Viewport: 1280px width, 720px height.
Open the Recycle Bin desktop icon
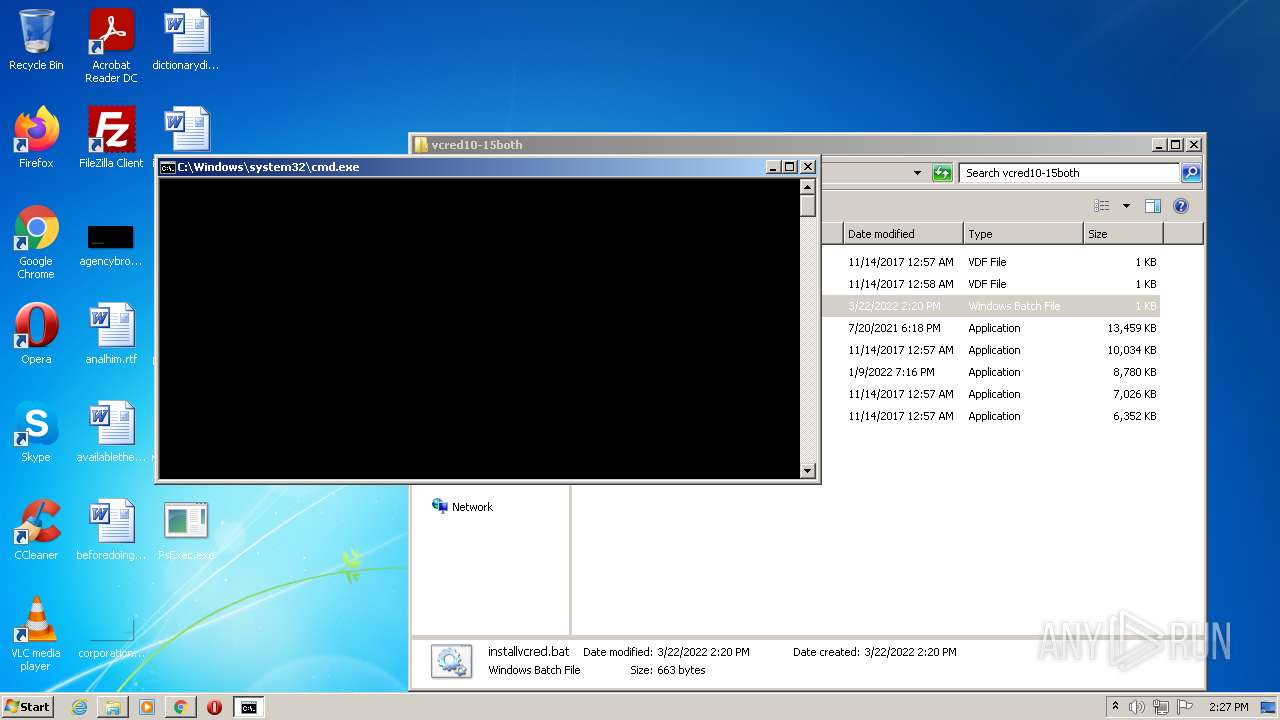pyautogui.click(x=36, y=40)
